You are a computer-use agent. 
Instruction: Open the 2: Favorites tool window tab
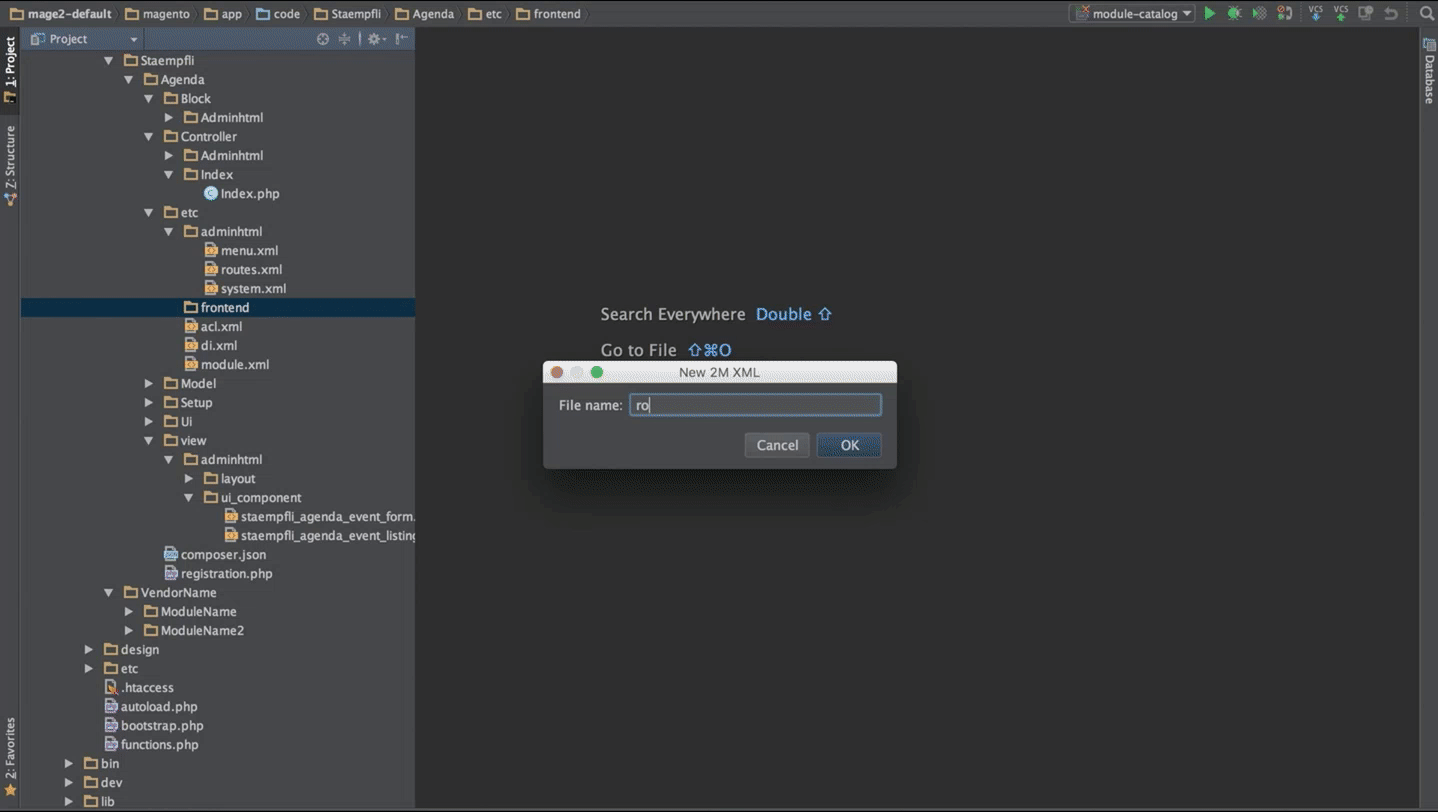click(10, 756)
